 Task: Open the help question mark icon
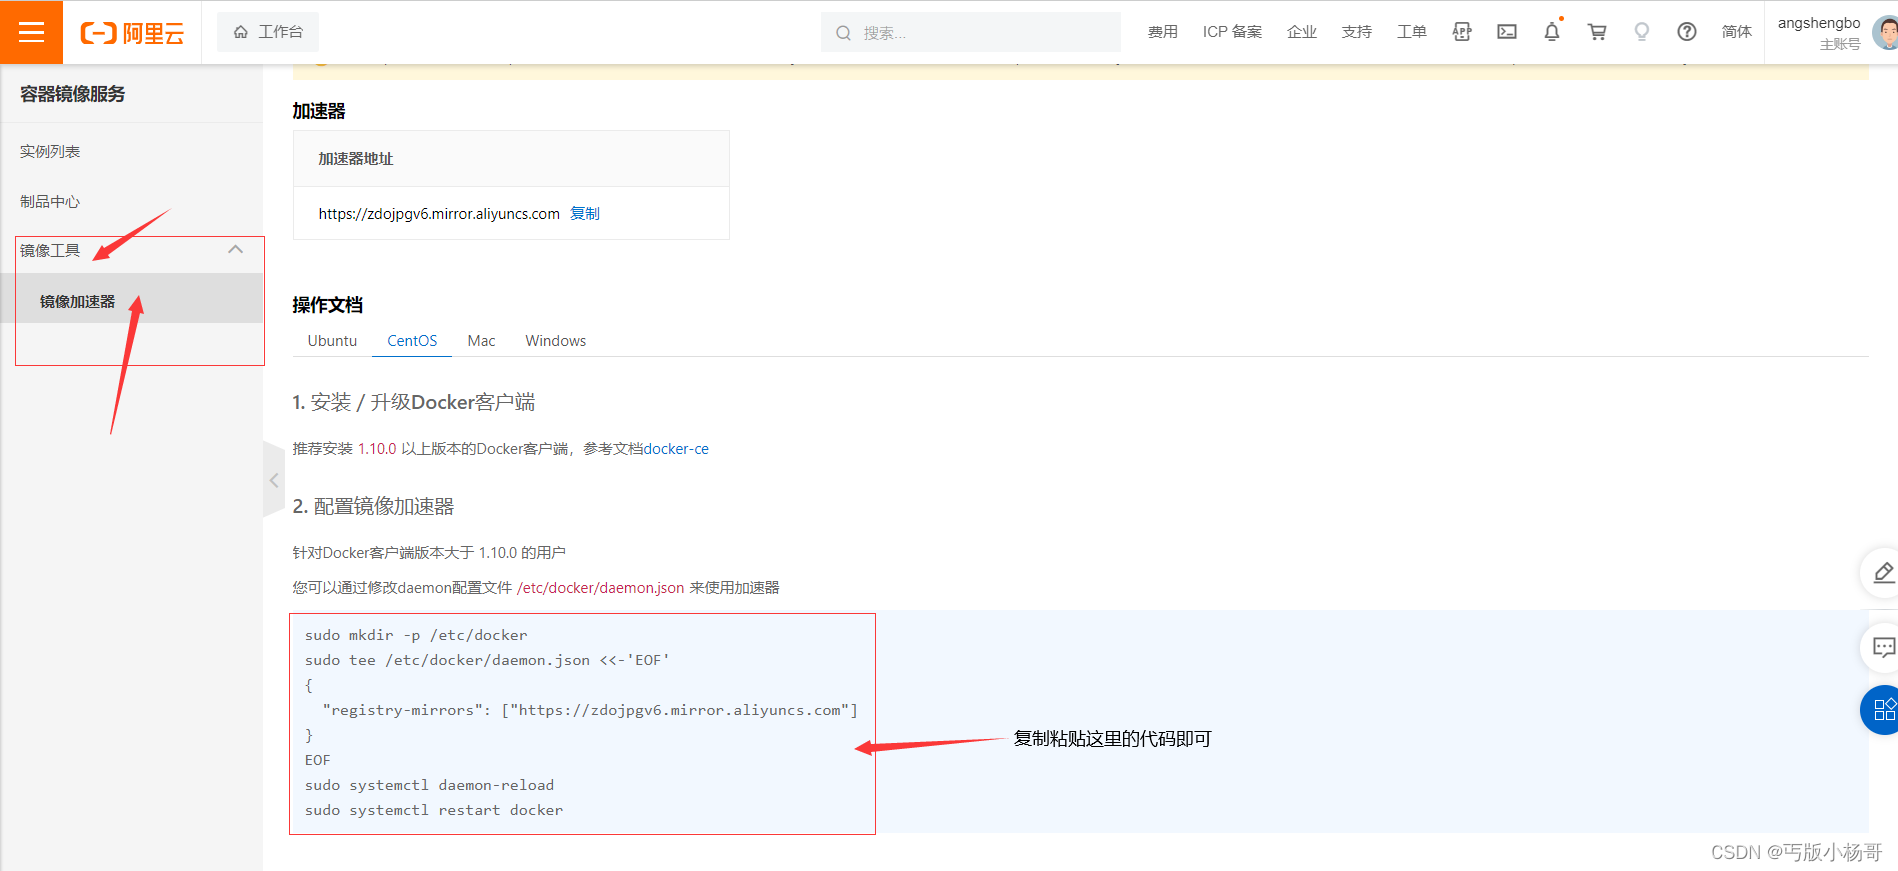coord(1687,32)
